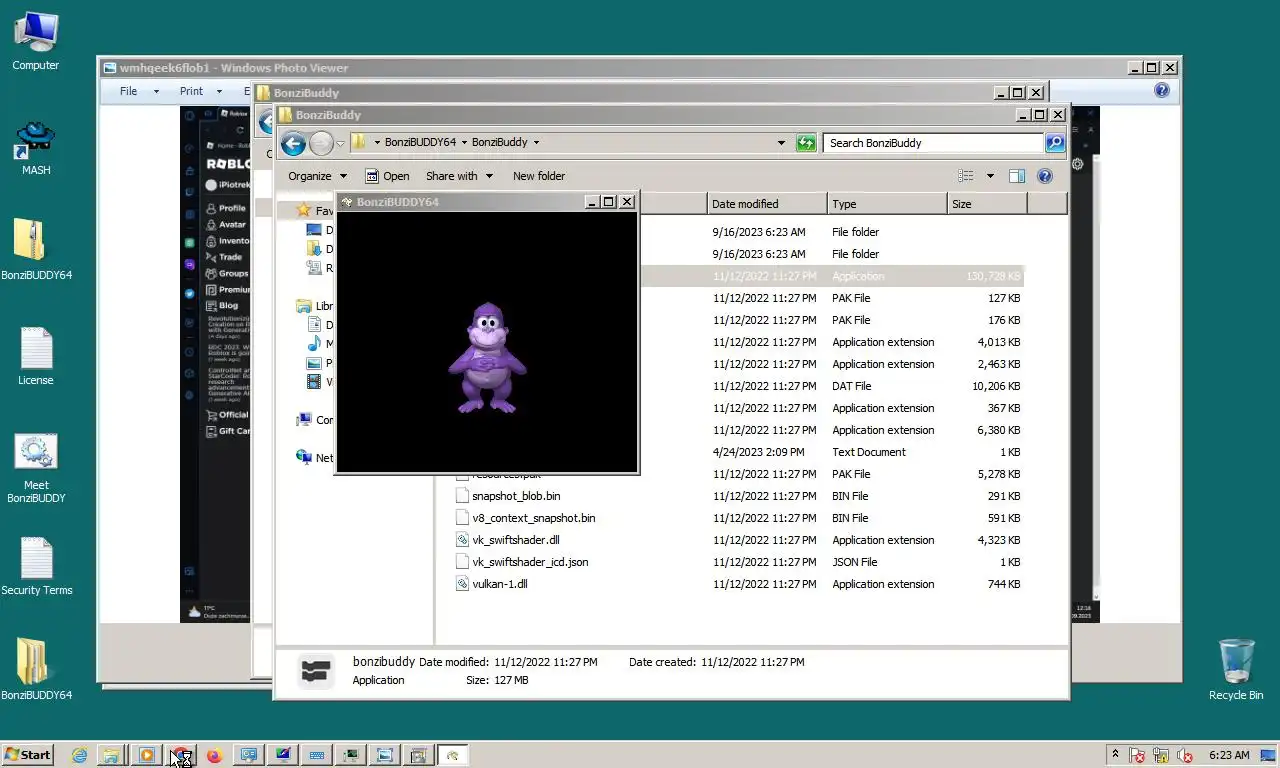Open the Share with dropdown
The width and height of the screenshot is (1280, 768).
tap(459, 176)
